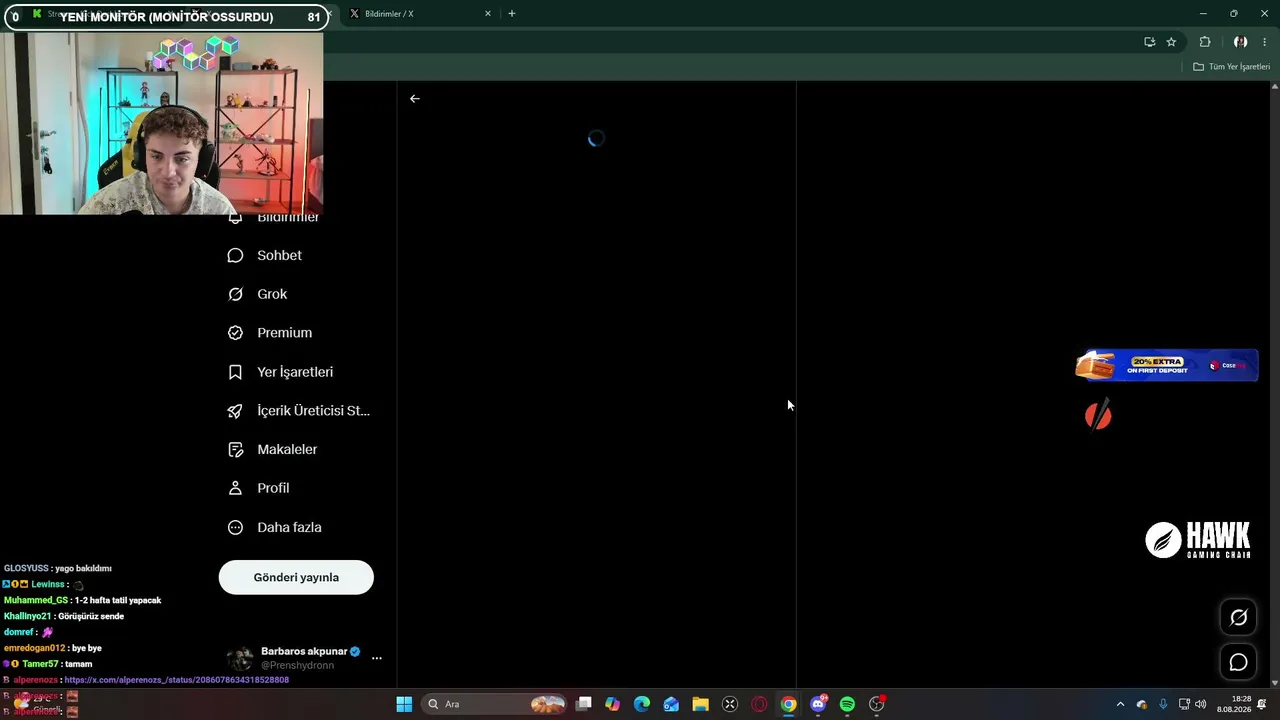Open Spotify from the taskbar

(x=847, y=704)
